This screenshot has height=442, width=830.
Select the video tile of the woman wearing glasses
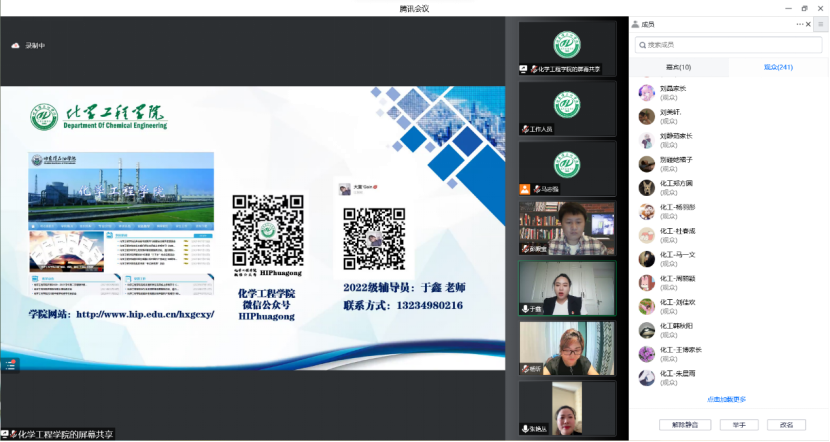(x=567, y=348)
